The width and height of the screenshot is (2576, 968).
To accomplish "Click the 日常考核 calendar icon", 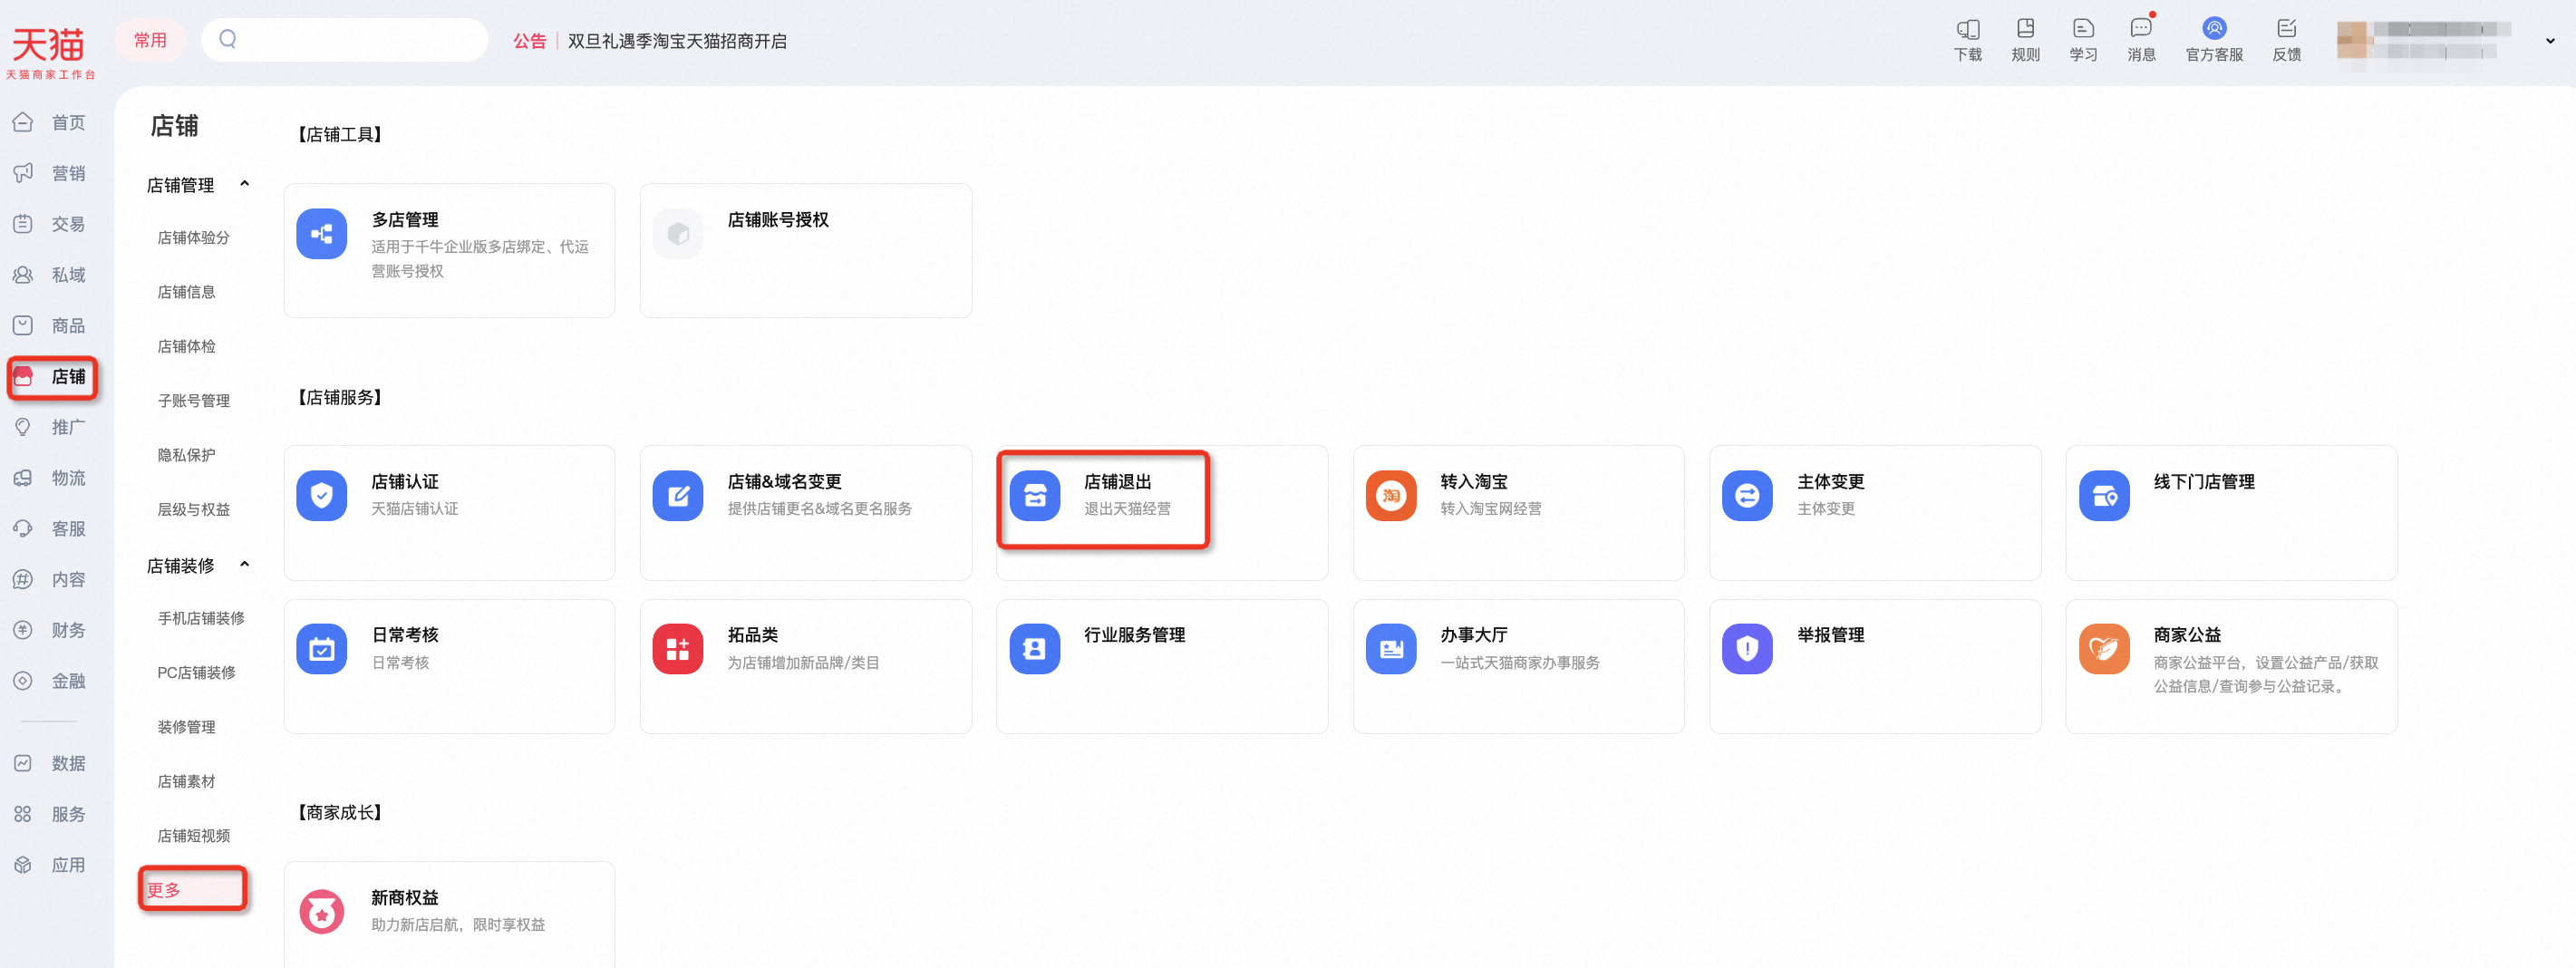I will point(321,649).
